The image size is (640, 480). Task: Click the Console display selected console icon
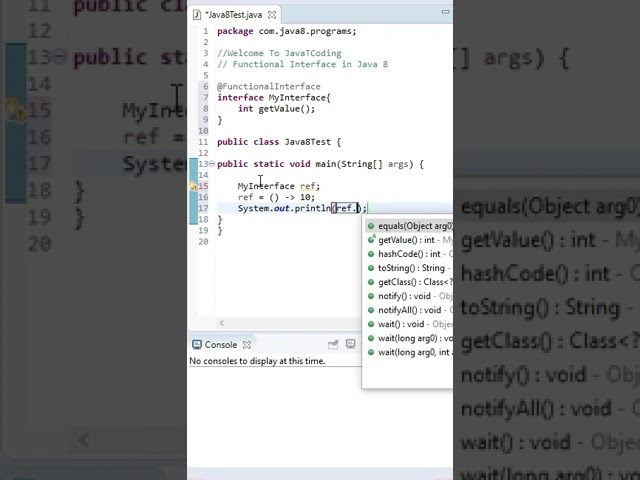(351, 344)
